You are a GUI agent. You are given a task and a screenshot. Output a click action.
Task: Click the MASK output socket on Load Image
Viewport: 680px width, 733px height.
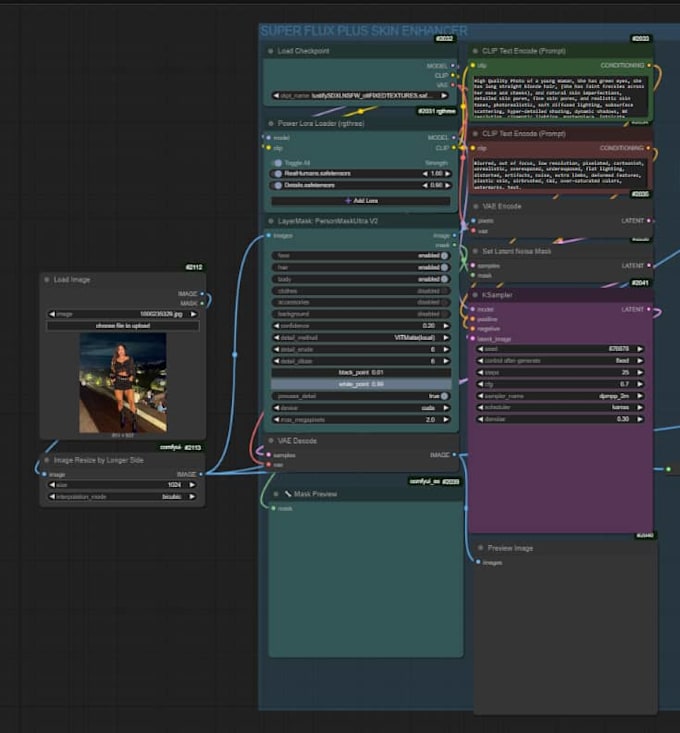202,303
